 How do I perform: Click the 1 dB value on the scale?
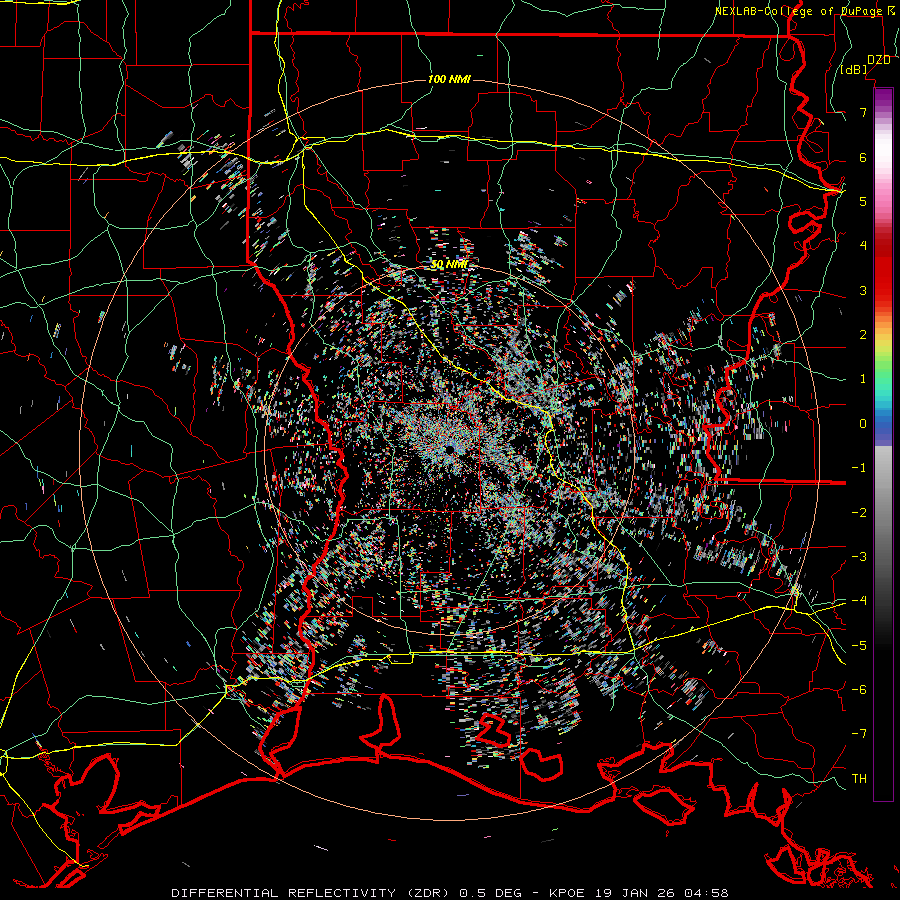pyautogui.click(x=863, y=379)
